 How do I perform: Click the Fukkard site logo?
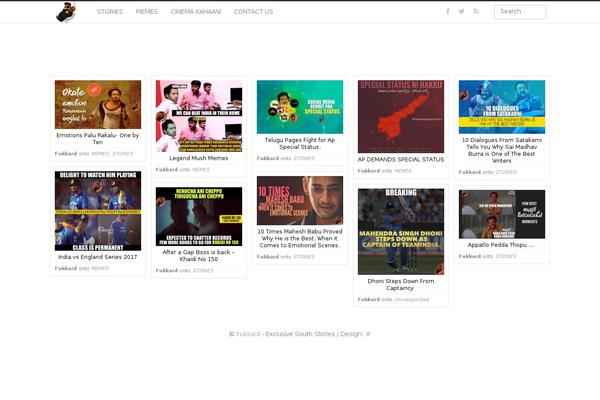[x=67, y=12]
